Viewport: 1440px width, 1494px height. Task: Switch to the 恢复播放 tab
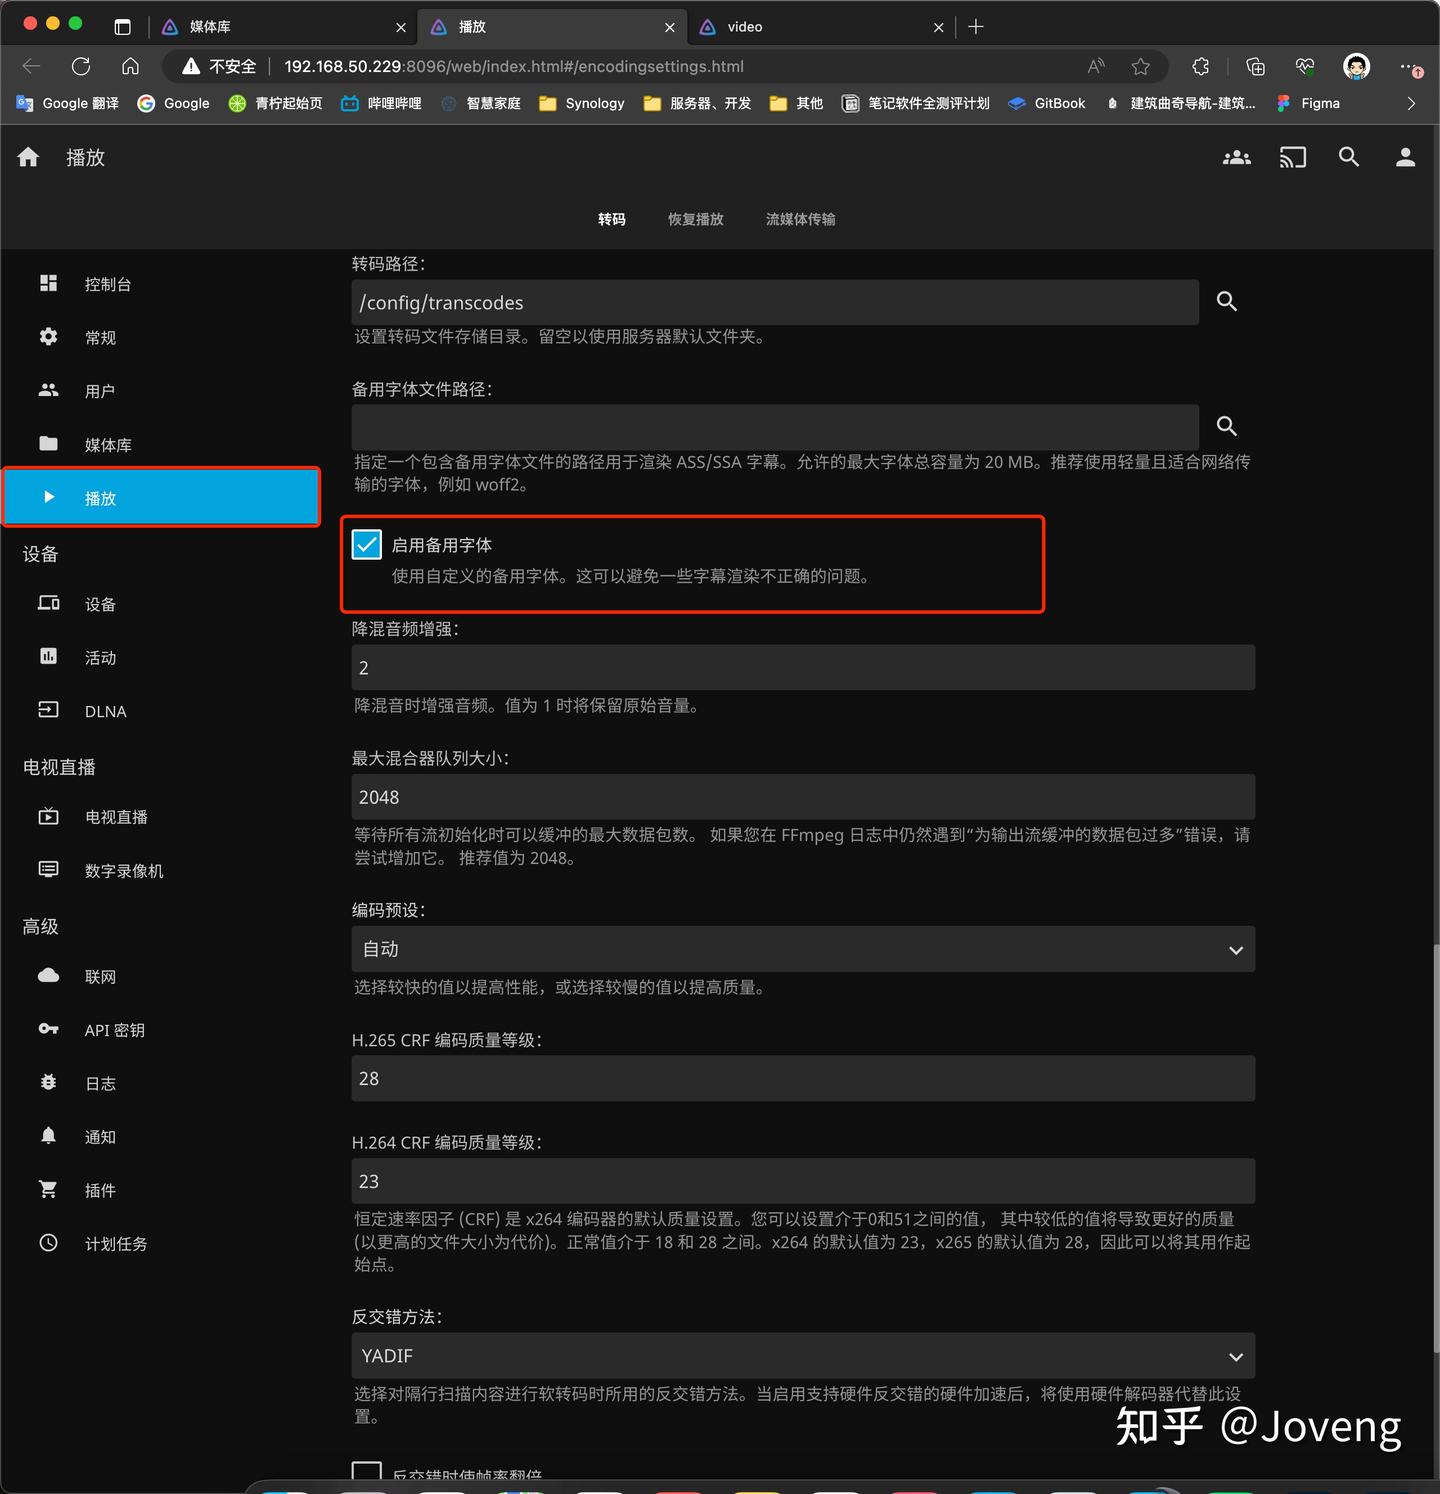[x=695, y=219]
